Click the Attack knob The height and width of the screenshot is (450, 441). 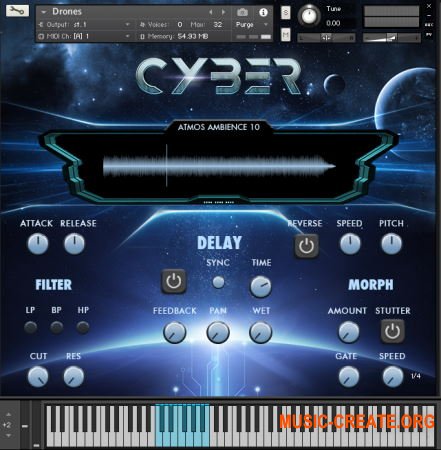(38, 244)
